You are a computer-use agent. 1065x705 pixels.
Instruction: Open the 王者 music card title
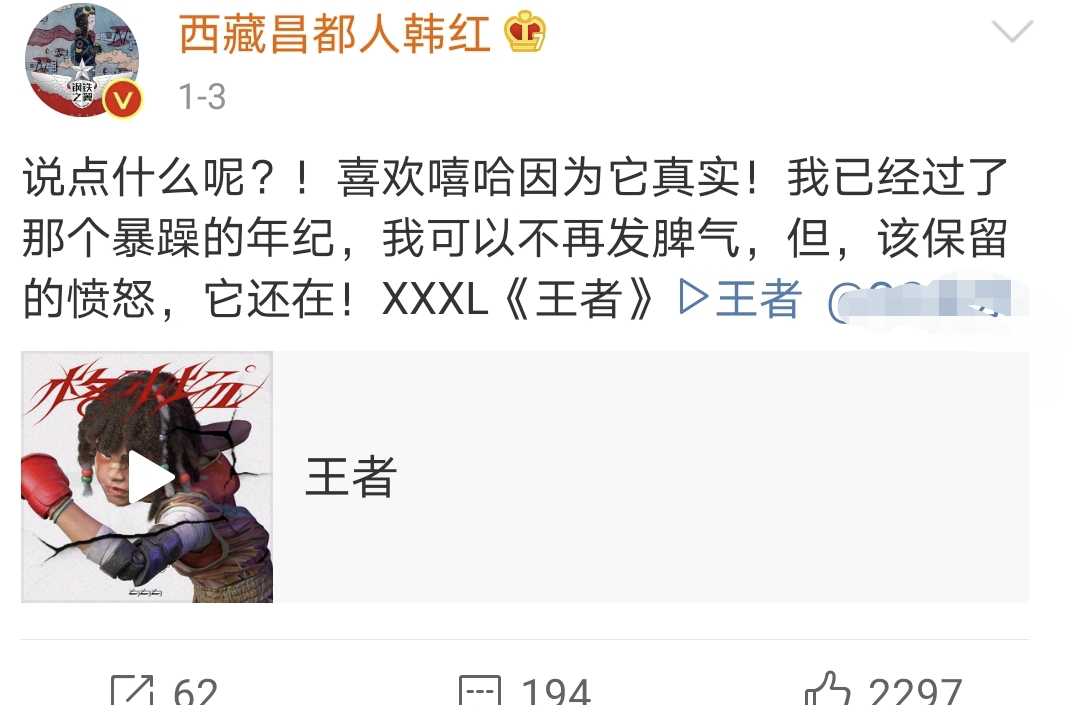[x=350, y=477]
